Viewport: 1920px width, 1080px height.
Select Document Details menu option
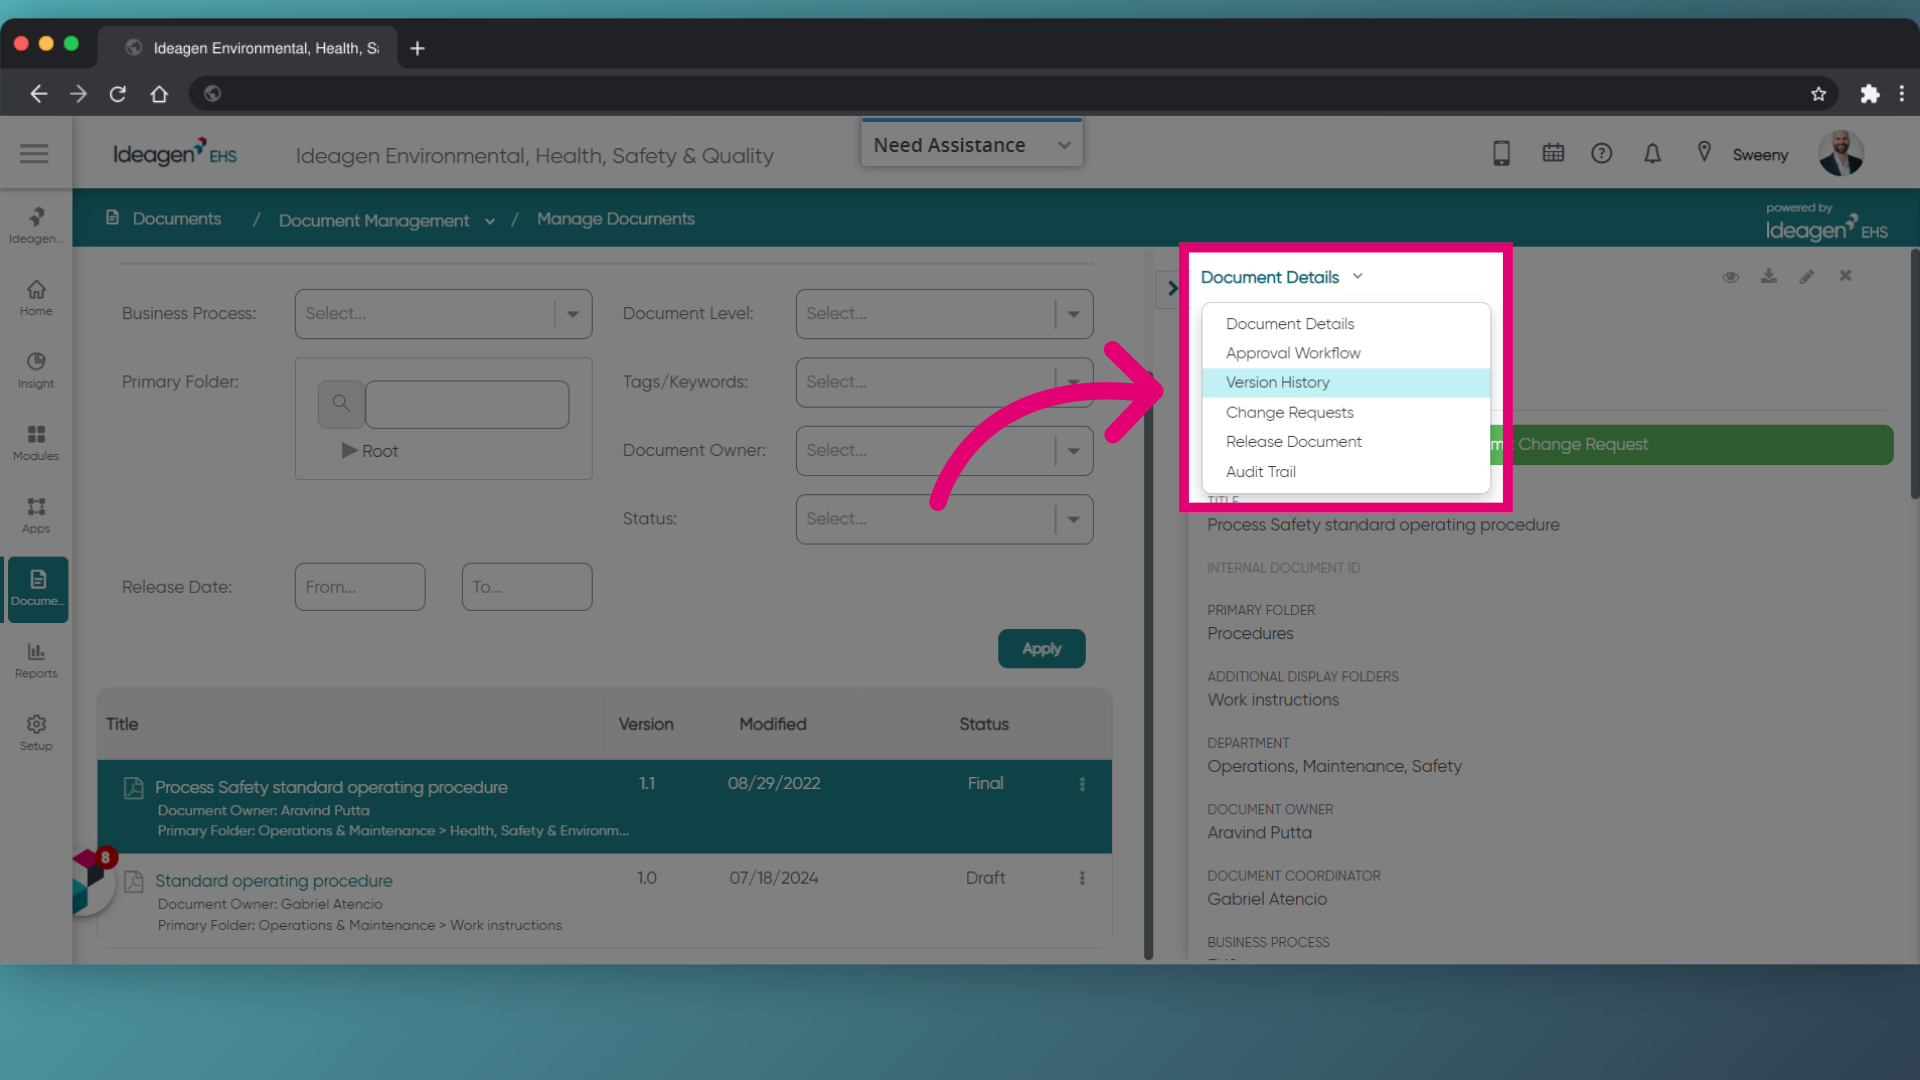(x=1346, y=324)
